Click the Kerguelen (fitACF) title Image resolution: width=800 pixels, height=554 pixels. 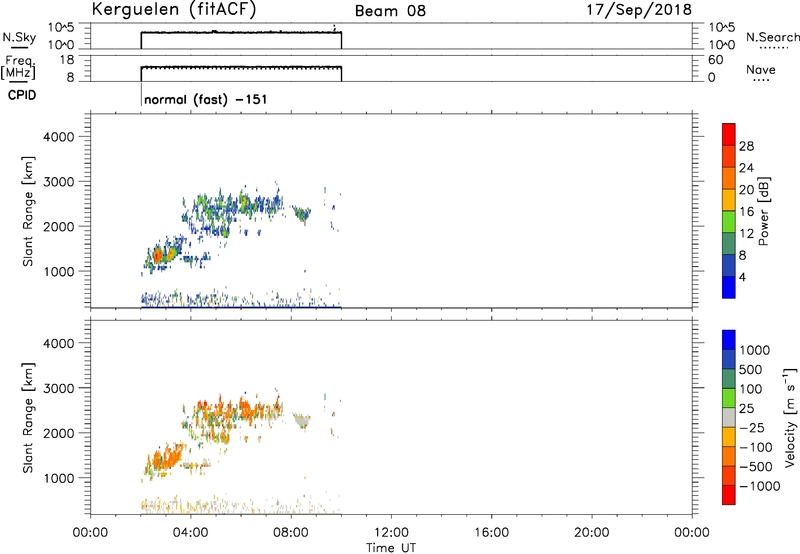tap(174, 10)
